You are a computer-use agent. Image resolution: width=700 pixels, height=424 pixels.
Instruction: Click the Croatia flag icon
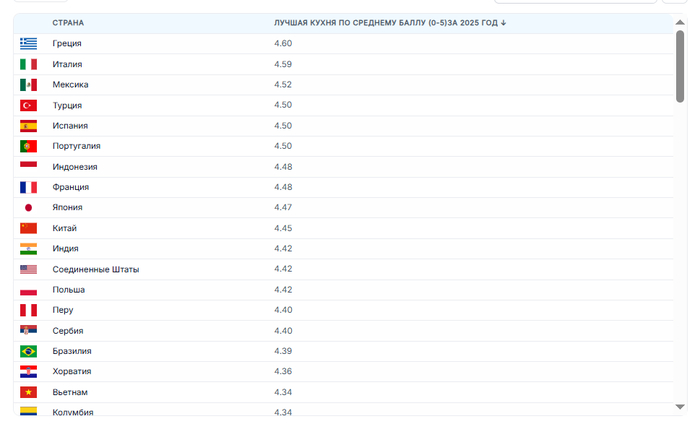[x=28, y=372]
